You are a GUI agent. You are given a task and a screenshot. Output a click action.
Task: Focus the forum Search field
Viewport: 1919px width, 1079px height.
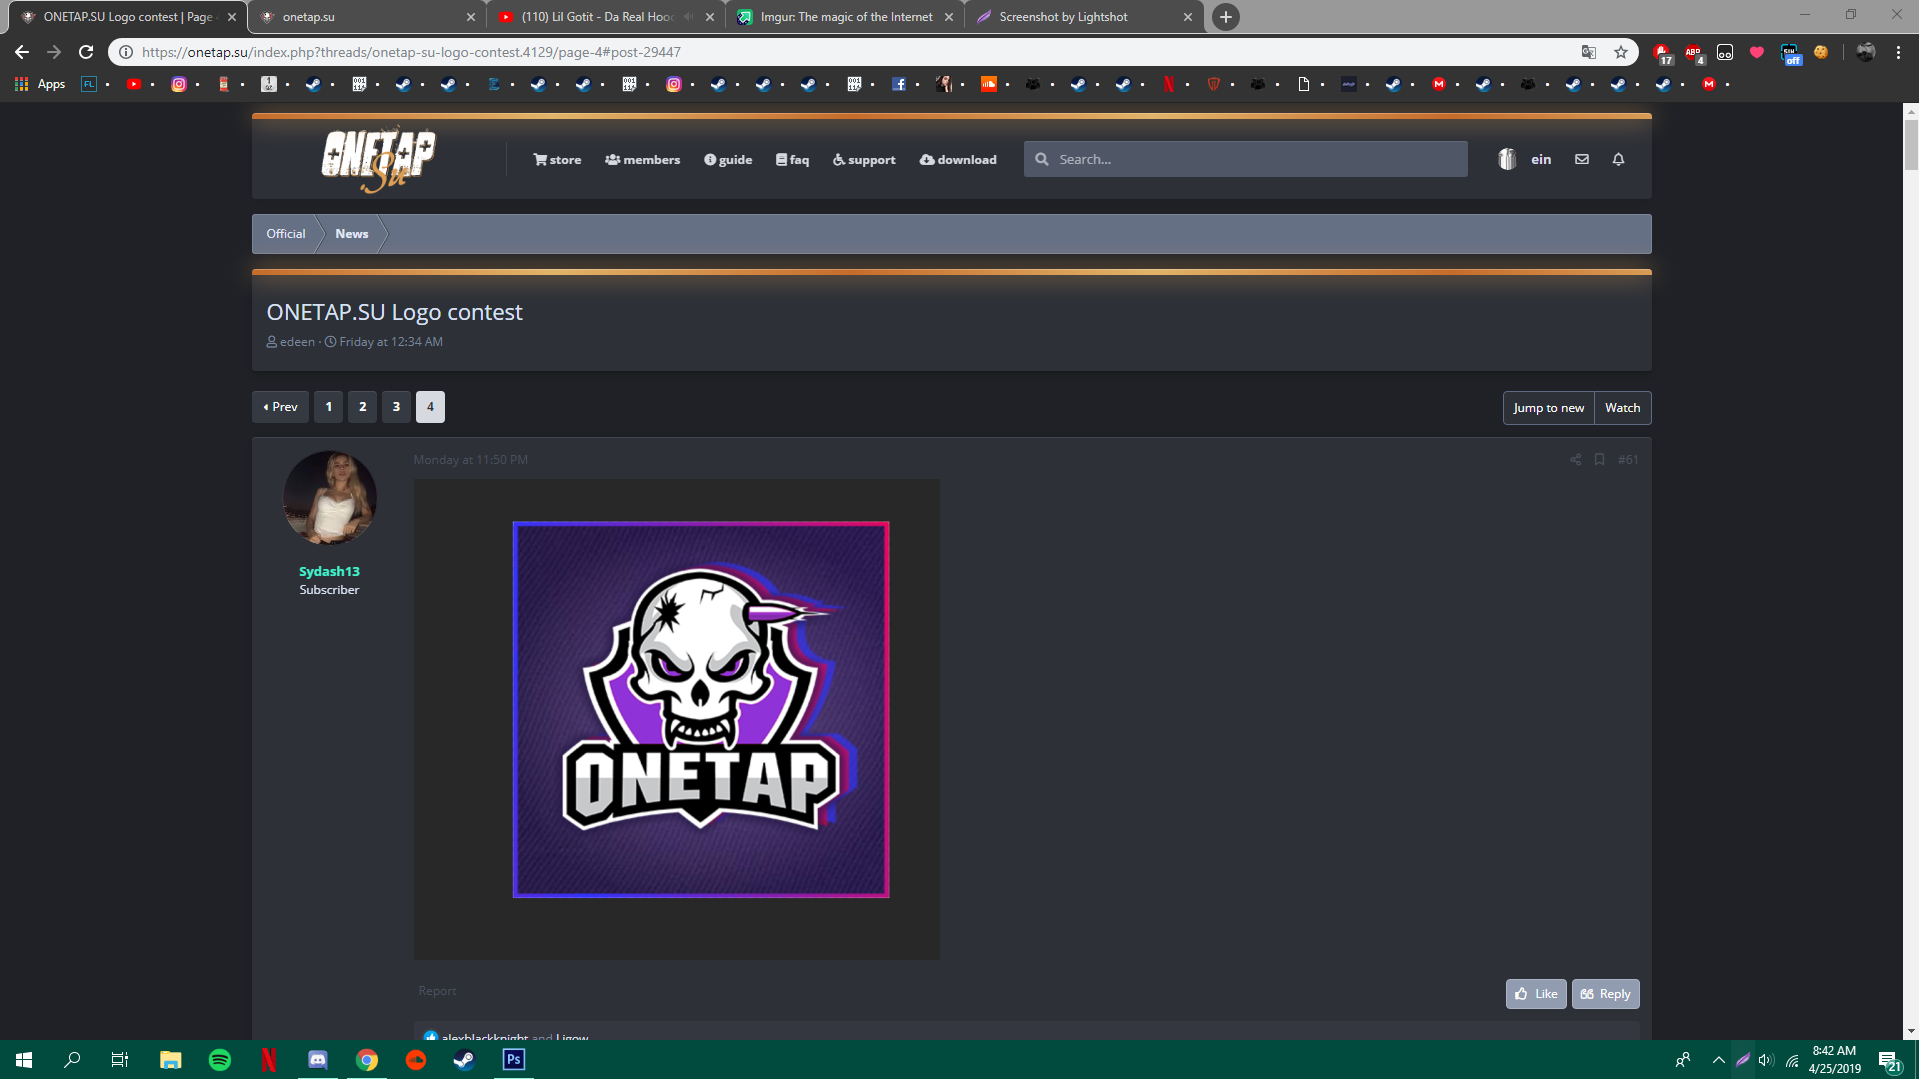1245,159
